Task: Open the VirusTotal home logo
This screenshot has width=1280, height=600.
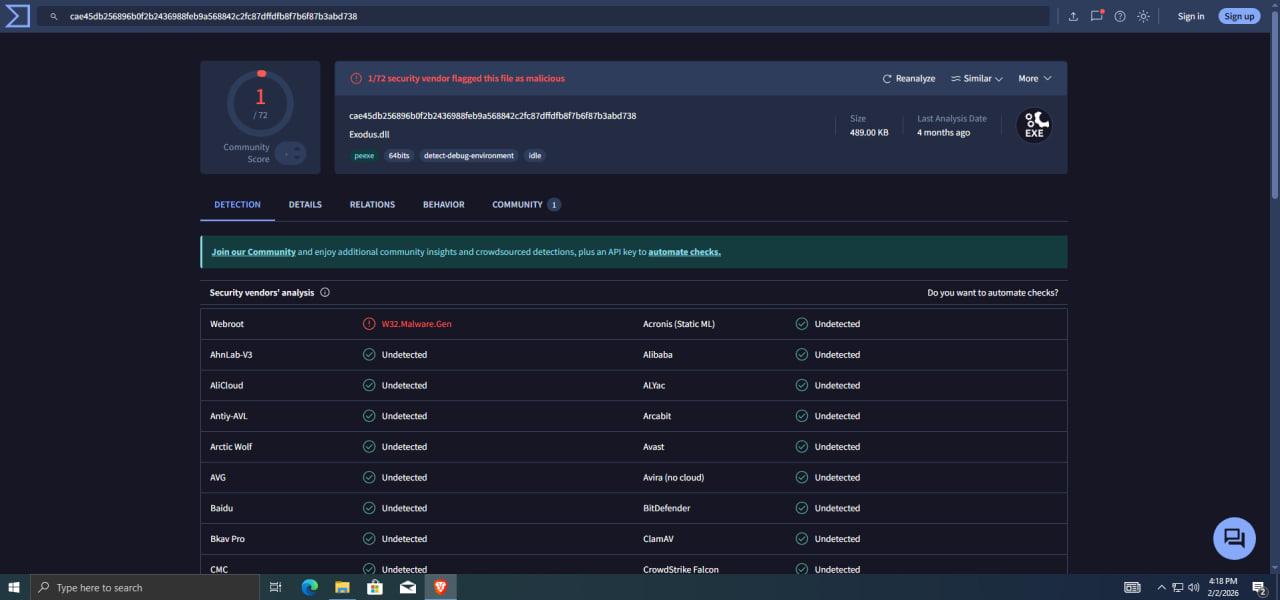Action: (x=18, y=16)
